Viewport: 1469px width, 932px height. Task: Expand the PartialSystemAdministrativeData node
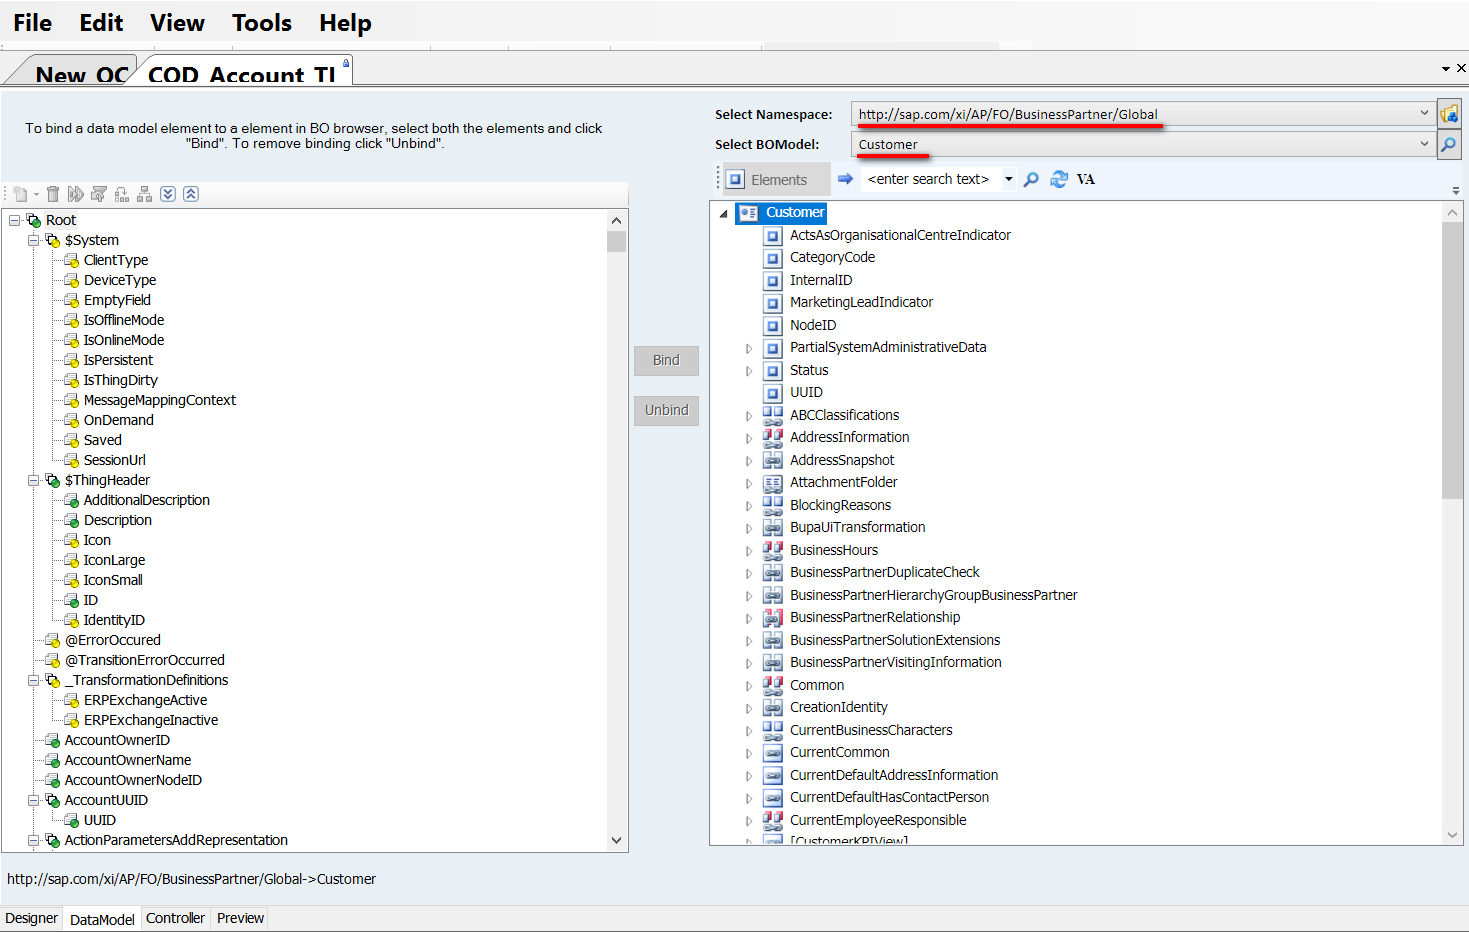[748, 348]
